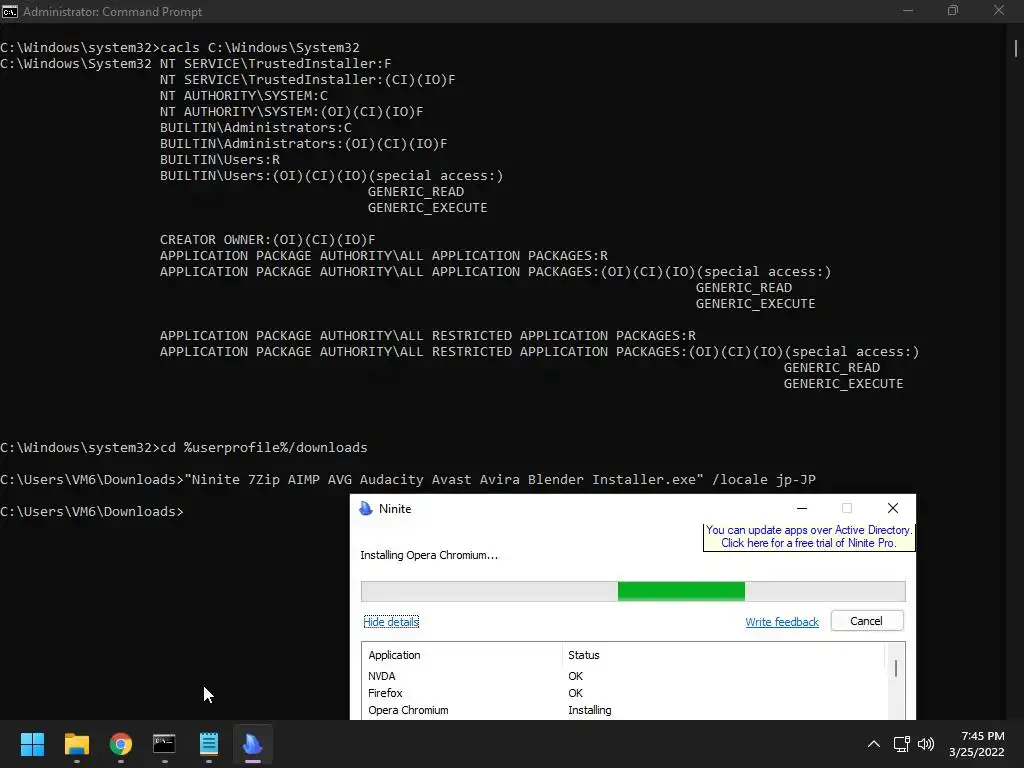
Task: Open the Windows Start menu
Action: pyautogui.click(x=32, y=744)
